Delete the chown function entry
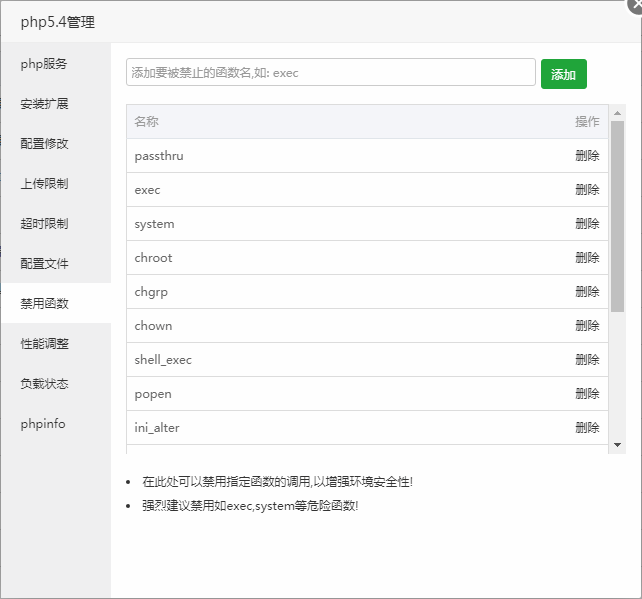642x599 pixels. (x=587, y=326)
